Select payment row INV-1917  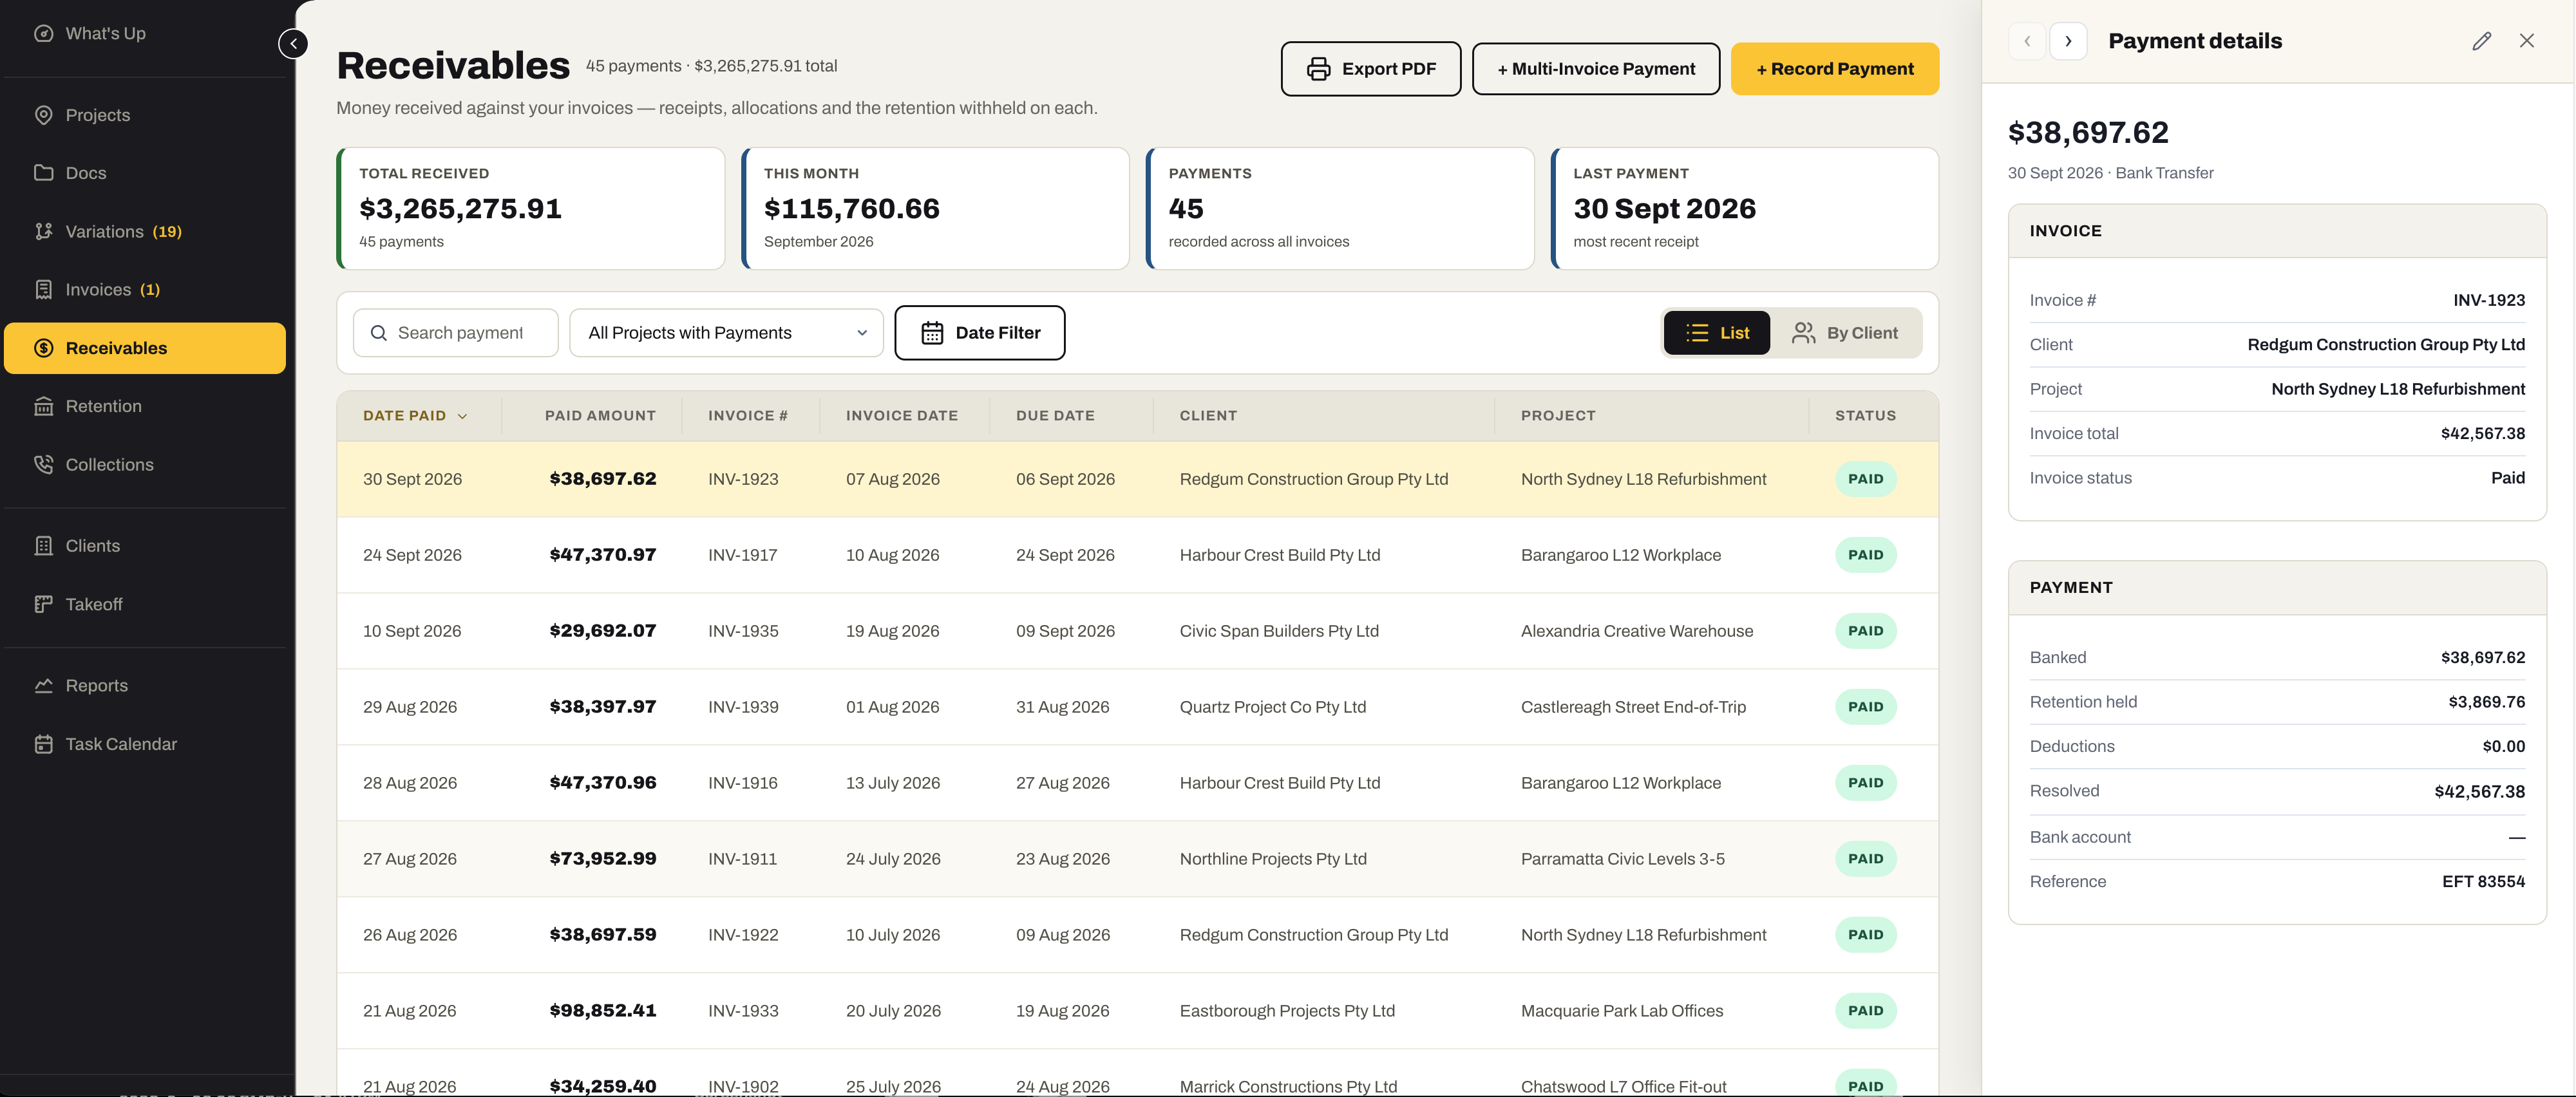pyautogui.click(x=1137, y=555)
